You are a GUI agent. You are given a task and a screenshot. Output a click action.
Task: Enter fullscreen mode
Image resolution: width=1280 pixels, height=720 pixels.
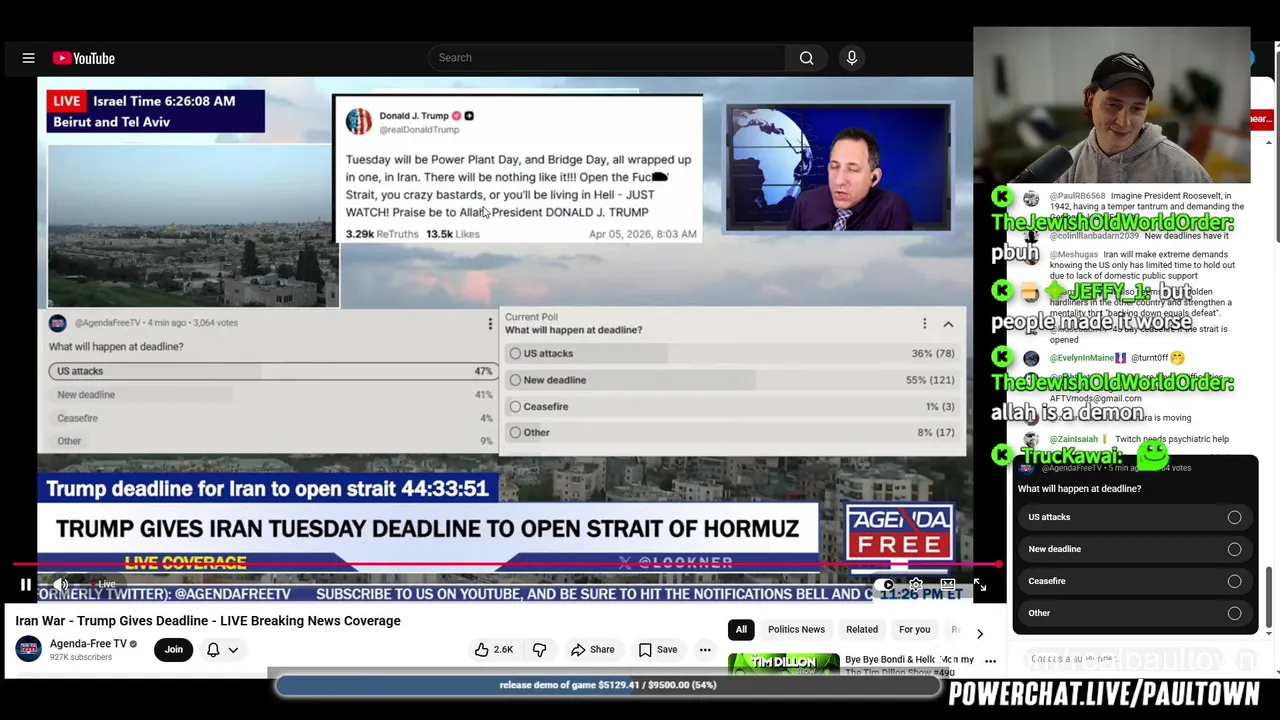pyautogui.click(x=980, y=585)
